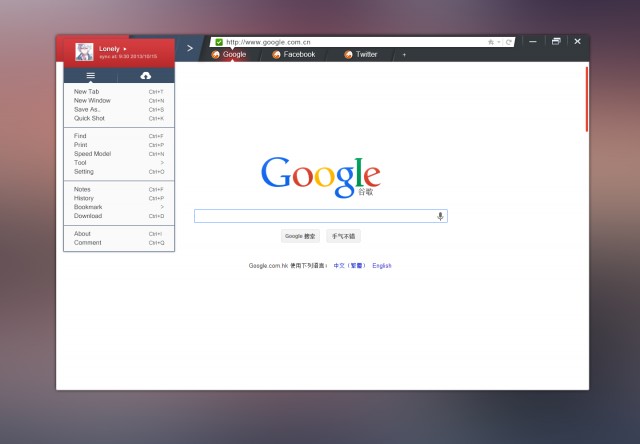Expand the Lonely account arrow
Screen dimensions: 640x444
(125, 49)
